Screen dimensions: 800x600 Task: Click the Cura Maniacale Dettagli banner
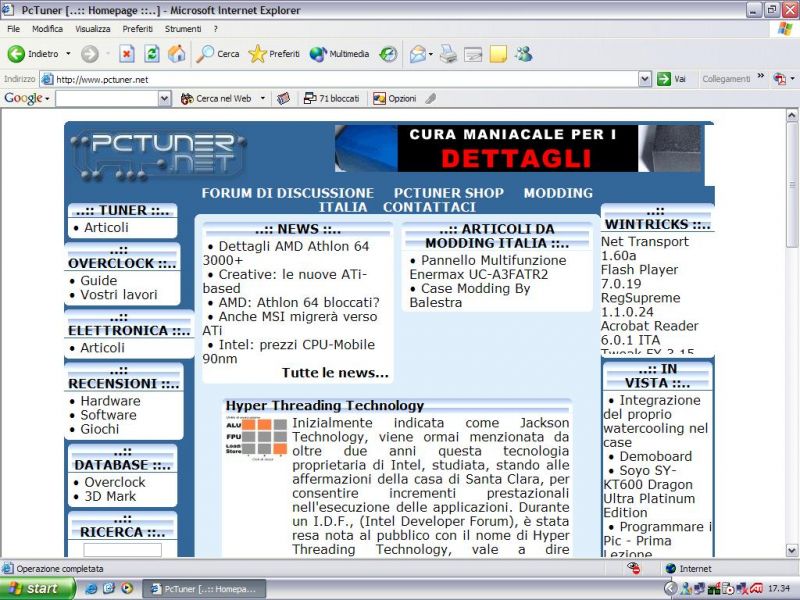tap(517, 148)
